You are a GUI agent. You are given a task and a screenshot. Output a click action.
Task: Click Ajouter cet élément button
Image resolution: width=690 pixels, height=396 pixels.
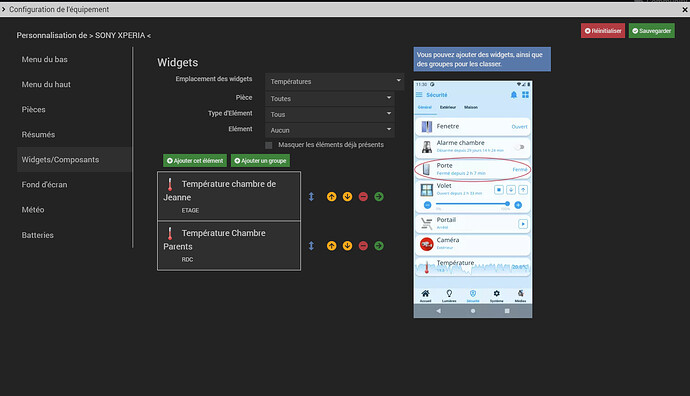click(x=195, y=161)
